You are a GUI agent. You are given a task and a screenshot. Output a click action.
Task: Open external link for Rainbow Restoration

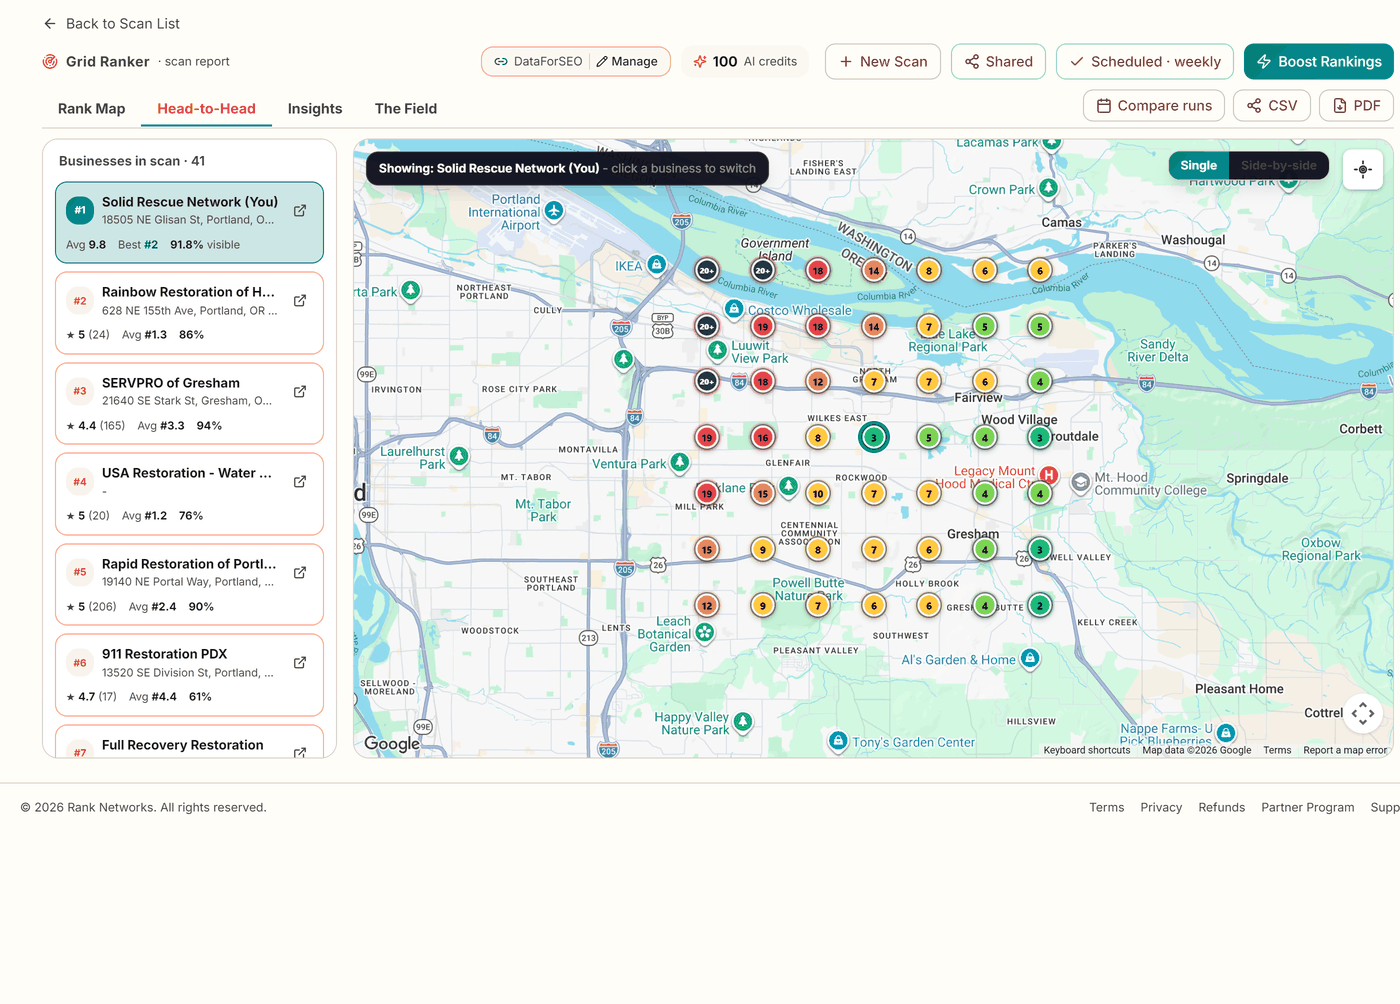point(300,301)
